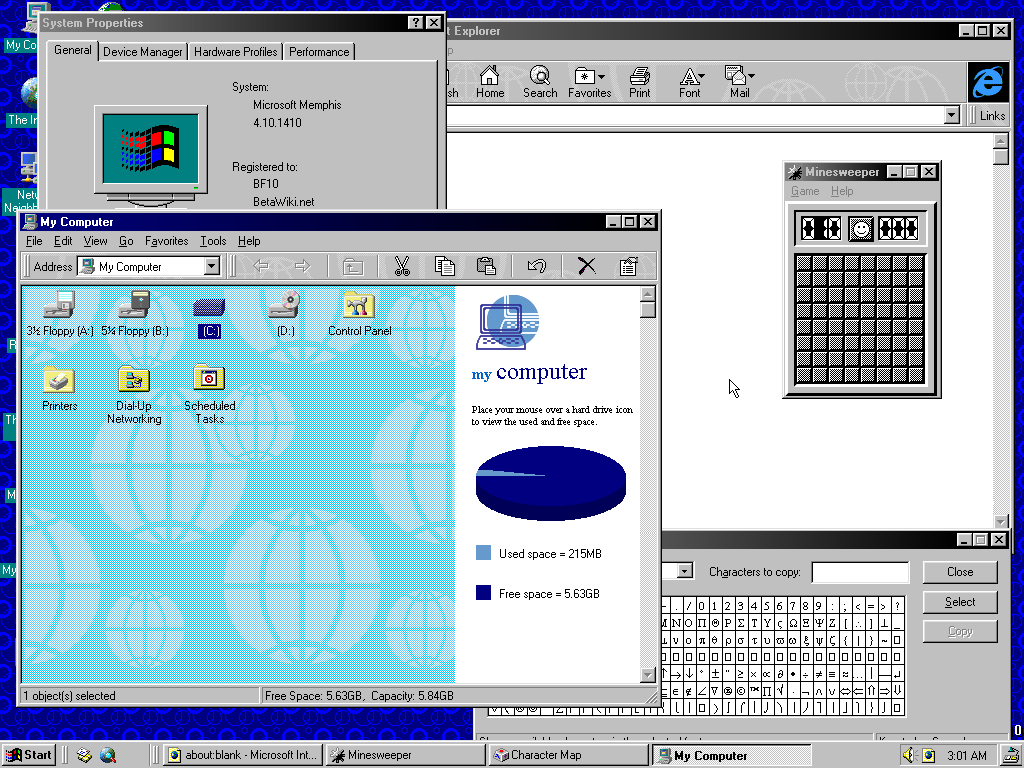Open the Edit menu in My Computer
1024x768 pixels.
(63, 241)
